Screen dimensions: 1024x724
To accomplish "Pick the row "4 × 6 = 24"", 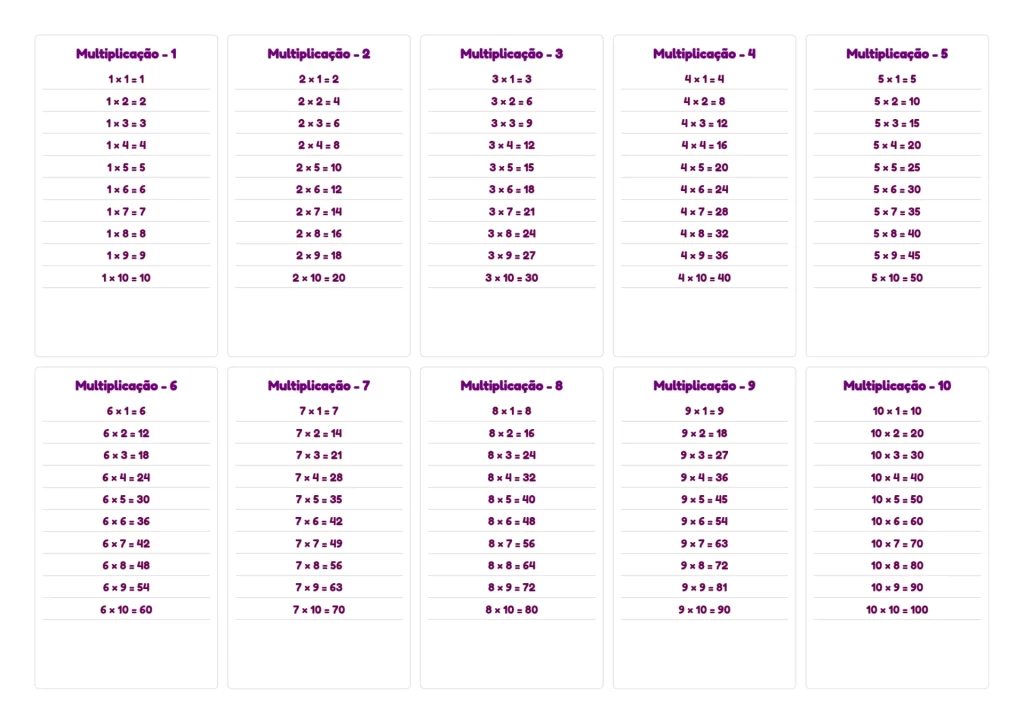I will coord(705,190).
